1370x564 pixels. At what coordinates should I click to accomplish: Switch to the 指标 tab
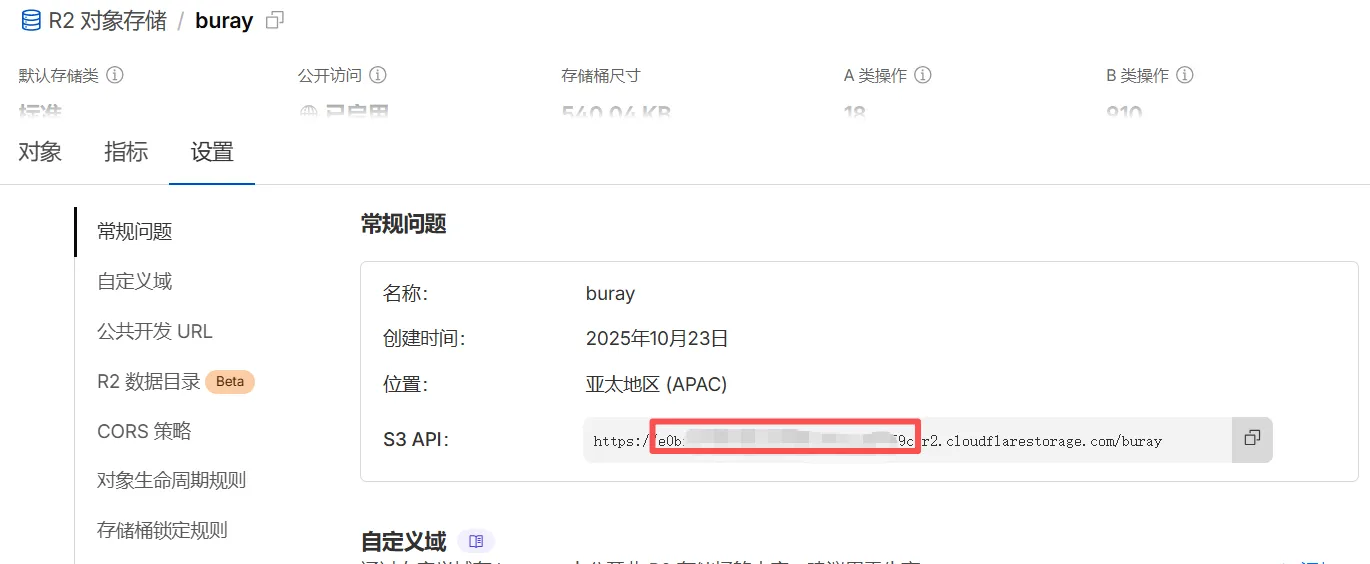point(126,152)
